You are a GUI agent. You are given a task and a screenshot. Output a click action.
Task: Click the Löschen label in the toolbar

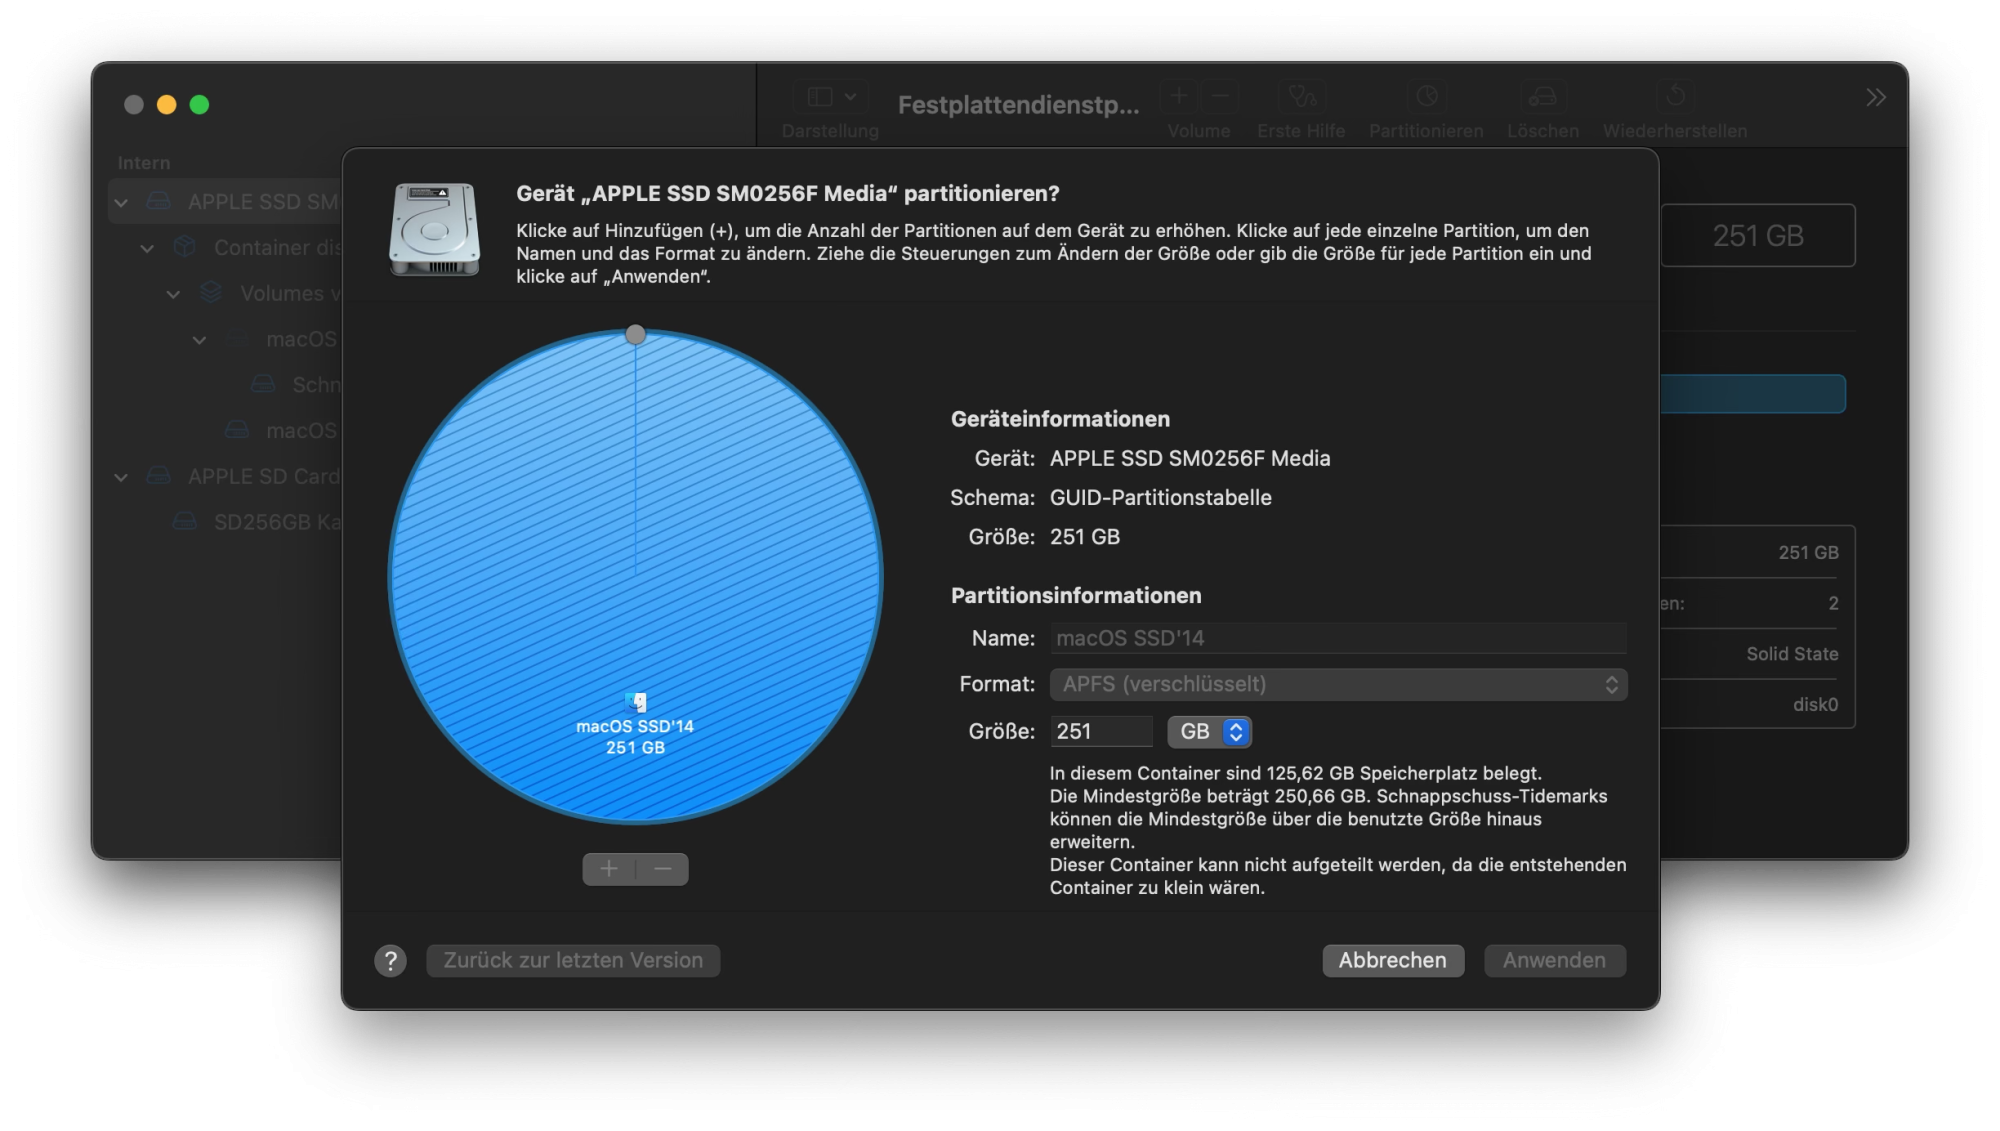[1543, 131]
